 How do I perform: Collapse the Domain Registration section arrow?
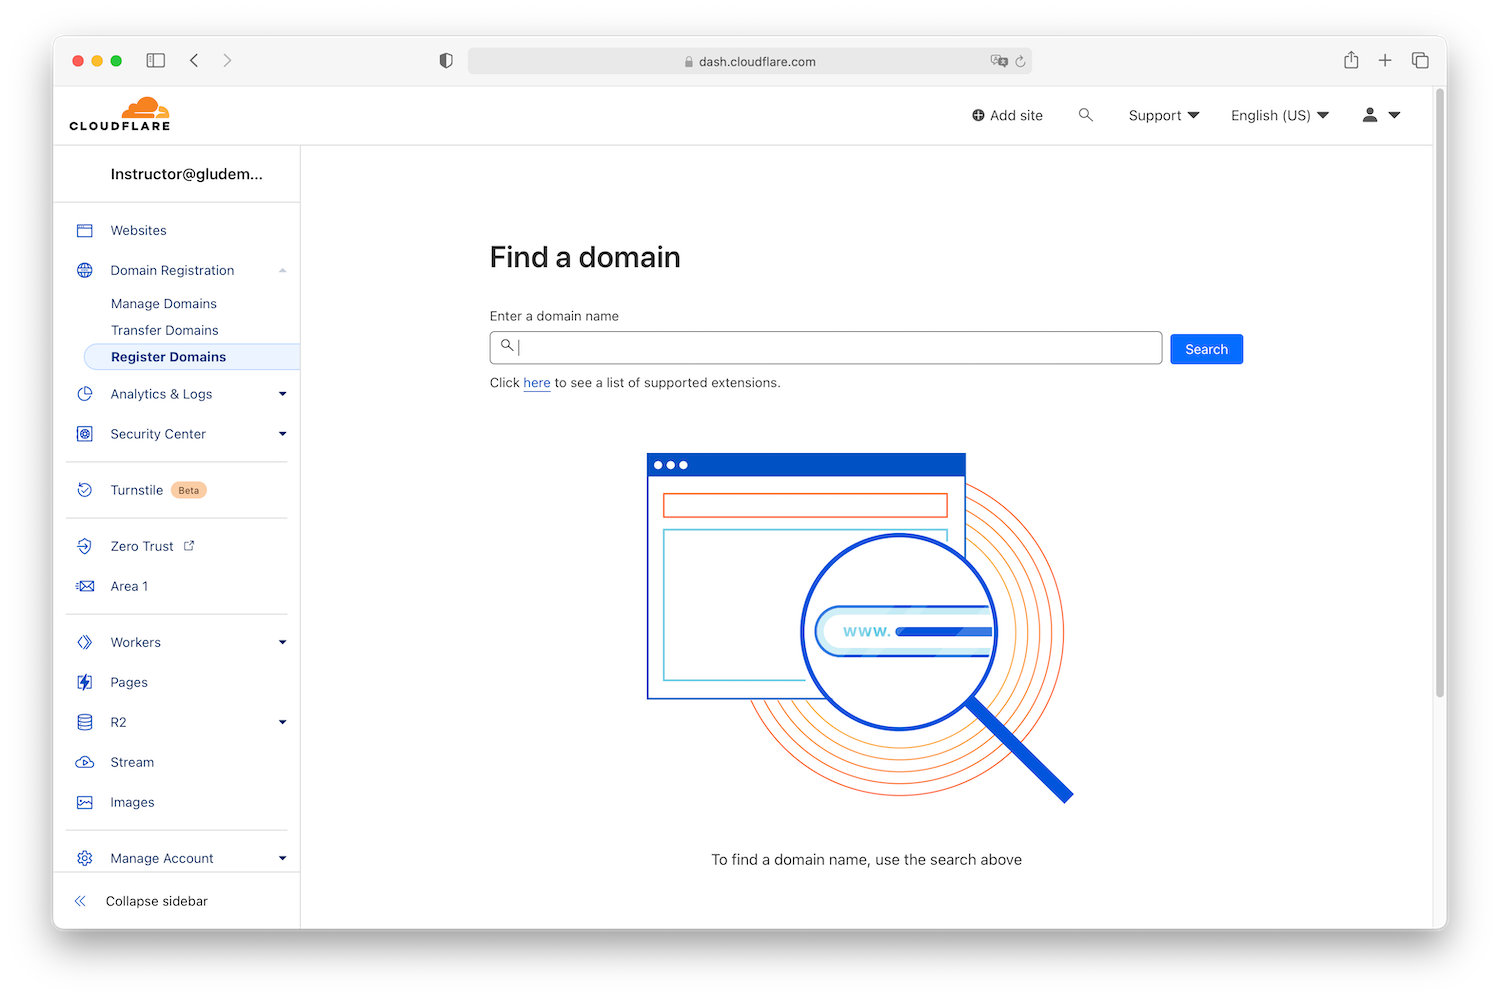(x=283, y=271)
